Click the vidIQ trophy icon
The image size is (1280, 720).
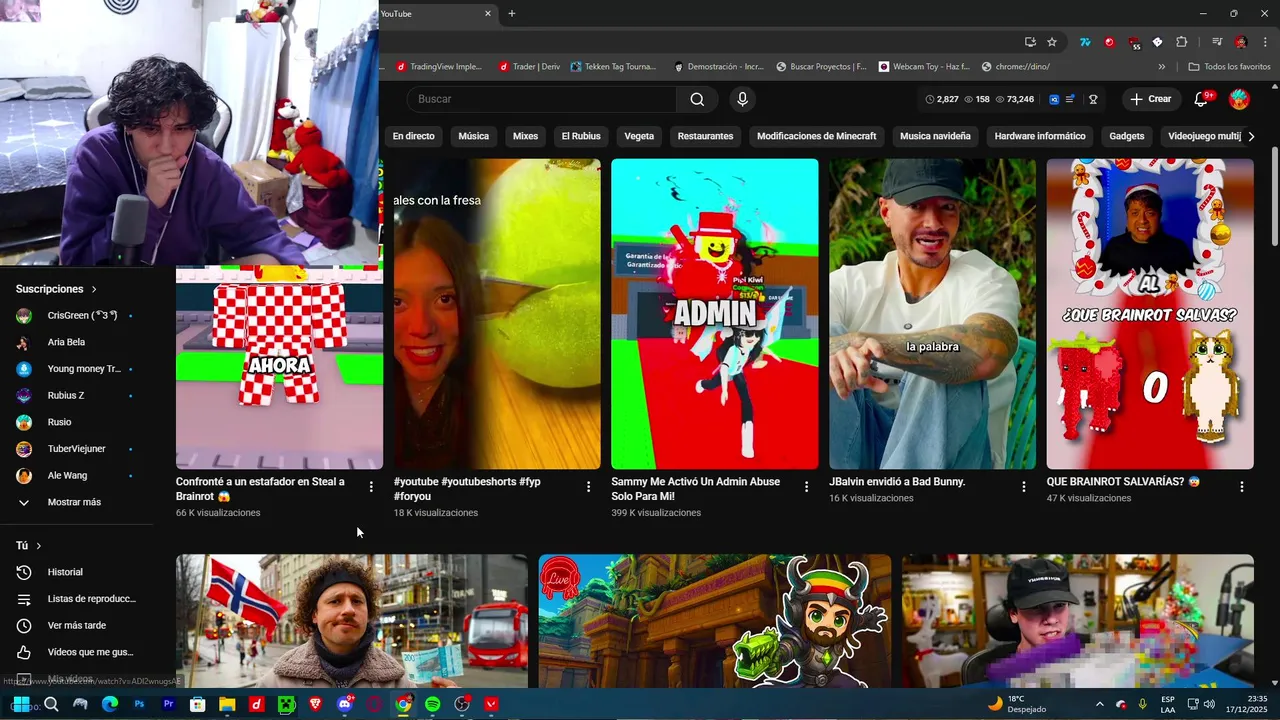pos(1093,99)
